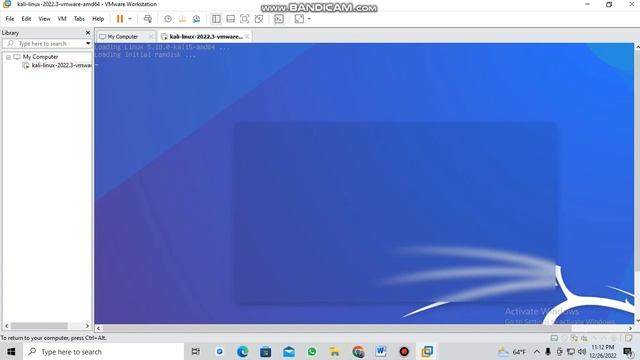Open the Windows Start menu
Screen dimensions: 640x360
(x=11, y=351)
